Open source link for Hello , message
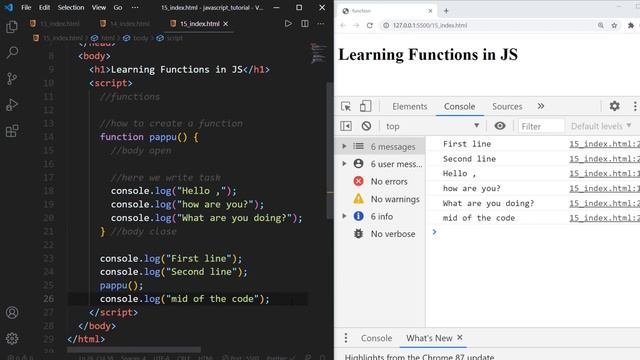The image size is (640, 360). (x=604, y=173)
